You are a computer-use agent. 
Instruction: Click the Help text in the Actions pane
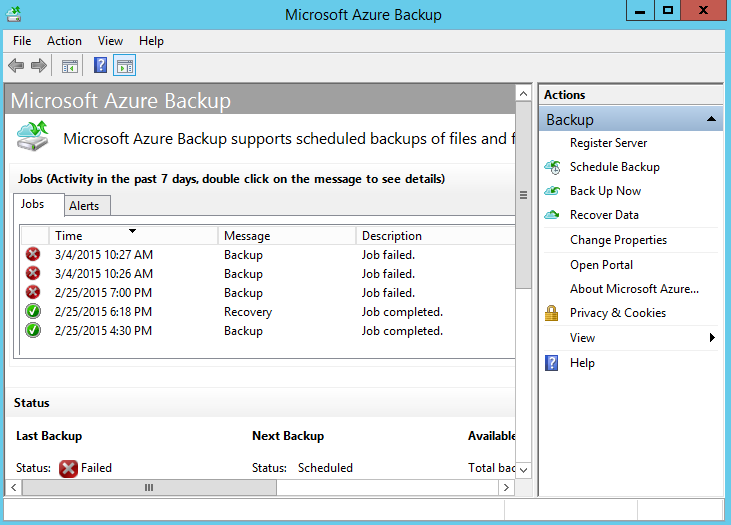click(582, 363)
